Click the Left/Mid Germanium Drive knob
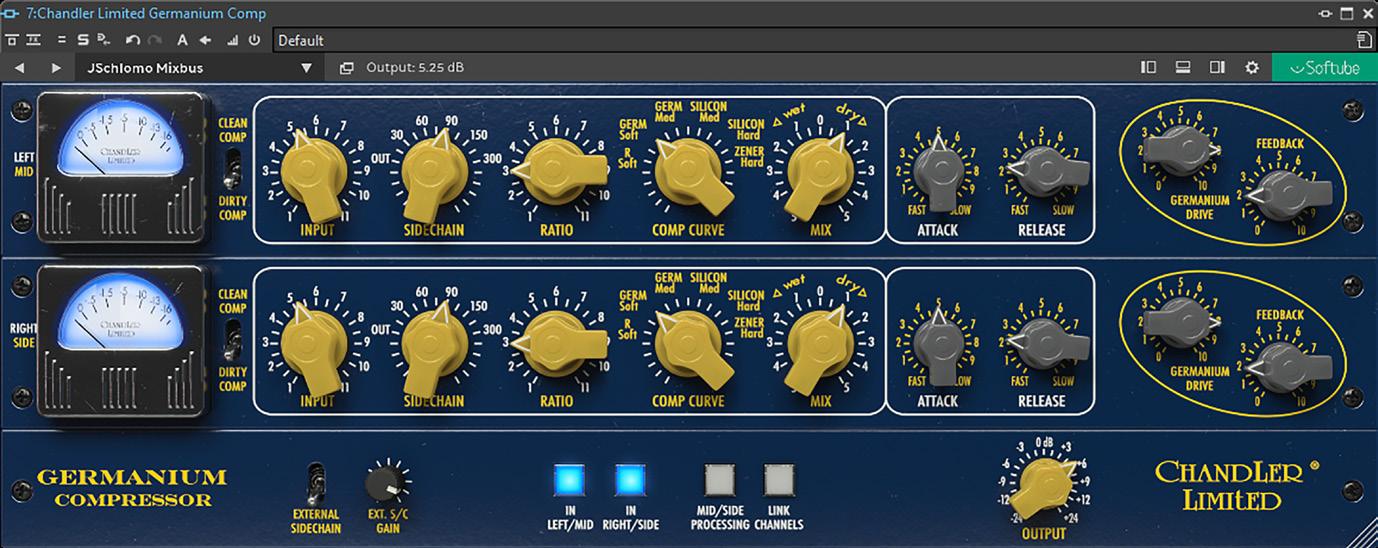1378x548 pixels. 1179,150
